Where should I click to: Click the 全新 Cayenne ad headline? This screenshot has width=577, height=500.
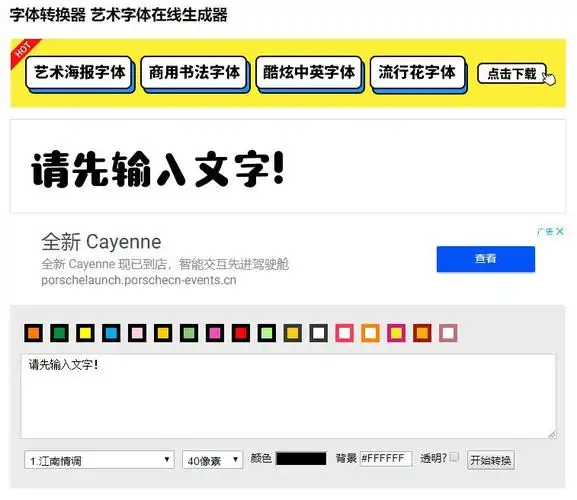pos(101,242)
